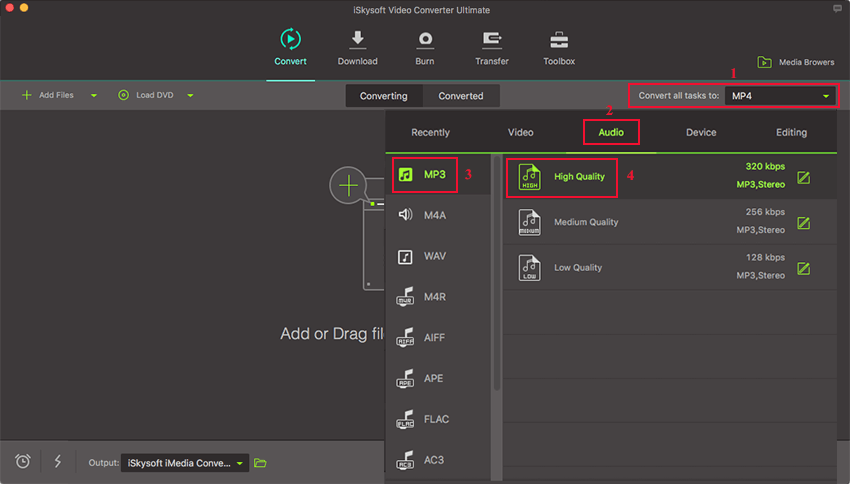This screenshot has width=850, height=484.
Task: Open the Toolbox section
Action: 559,40
